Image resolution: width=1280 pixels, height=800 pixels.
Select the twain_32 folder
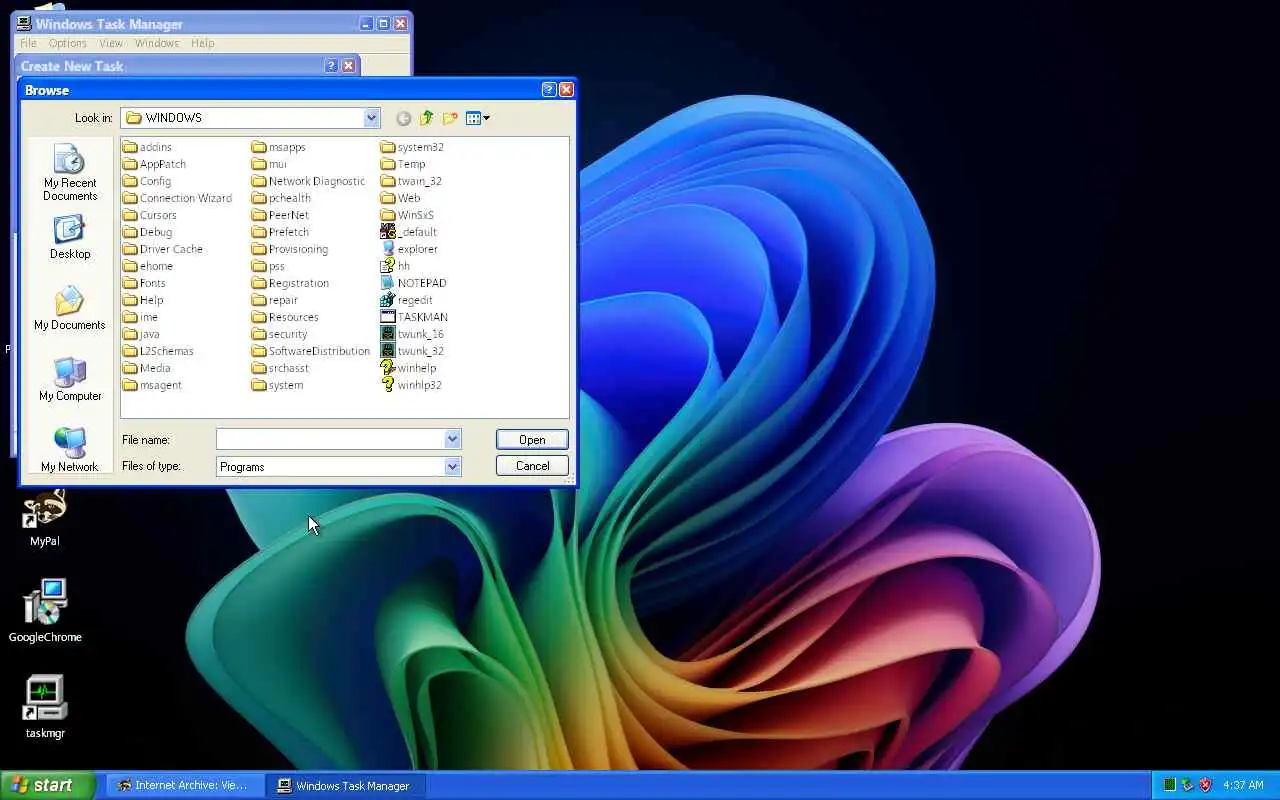tap(411, 181)
